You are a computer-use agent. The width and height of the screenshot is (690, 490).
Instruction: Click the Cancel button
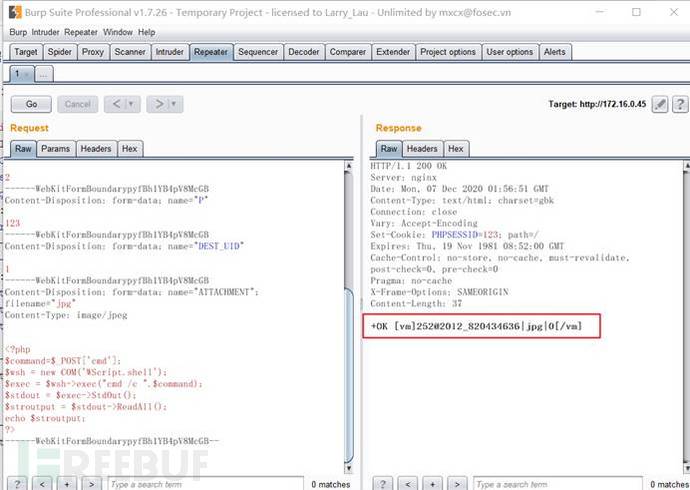coord(77,104)
